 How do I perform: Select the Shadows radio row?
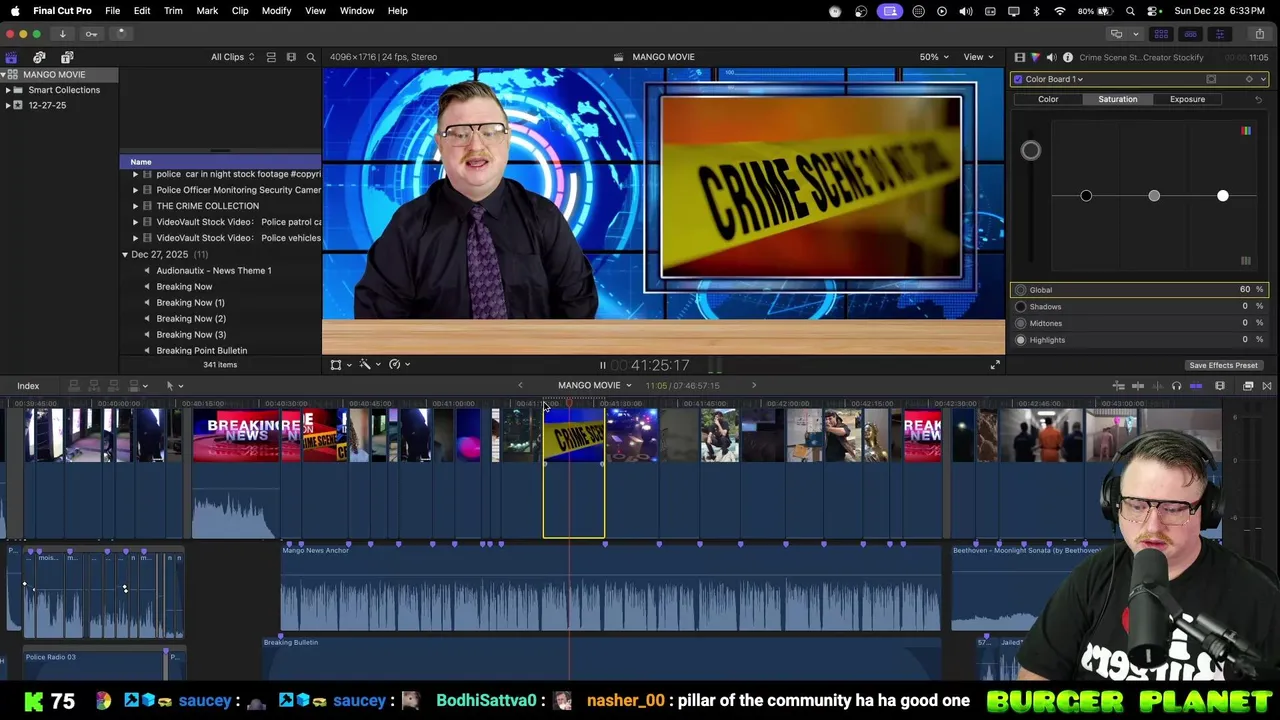(x=1139, y=307)
